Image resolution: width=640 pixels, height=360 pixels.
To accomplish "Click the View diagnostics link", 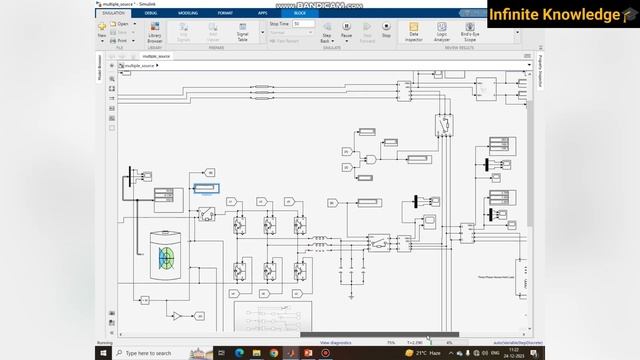I will [336, 343].
